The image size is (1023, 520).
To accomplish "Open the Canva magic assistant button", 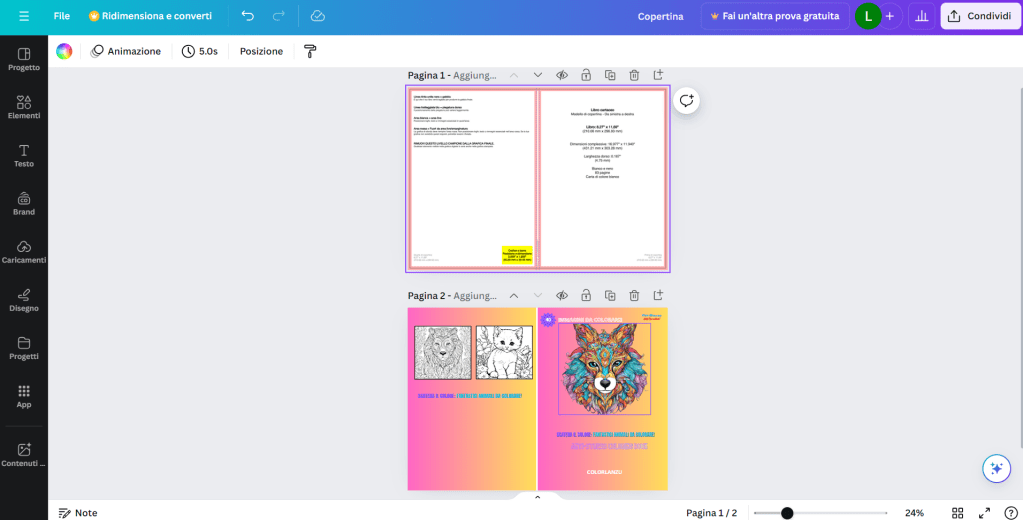I will click(994, 468).
